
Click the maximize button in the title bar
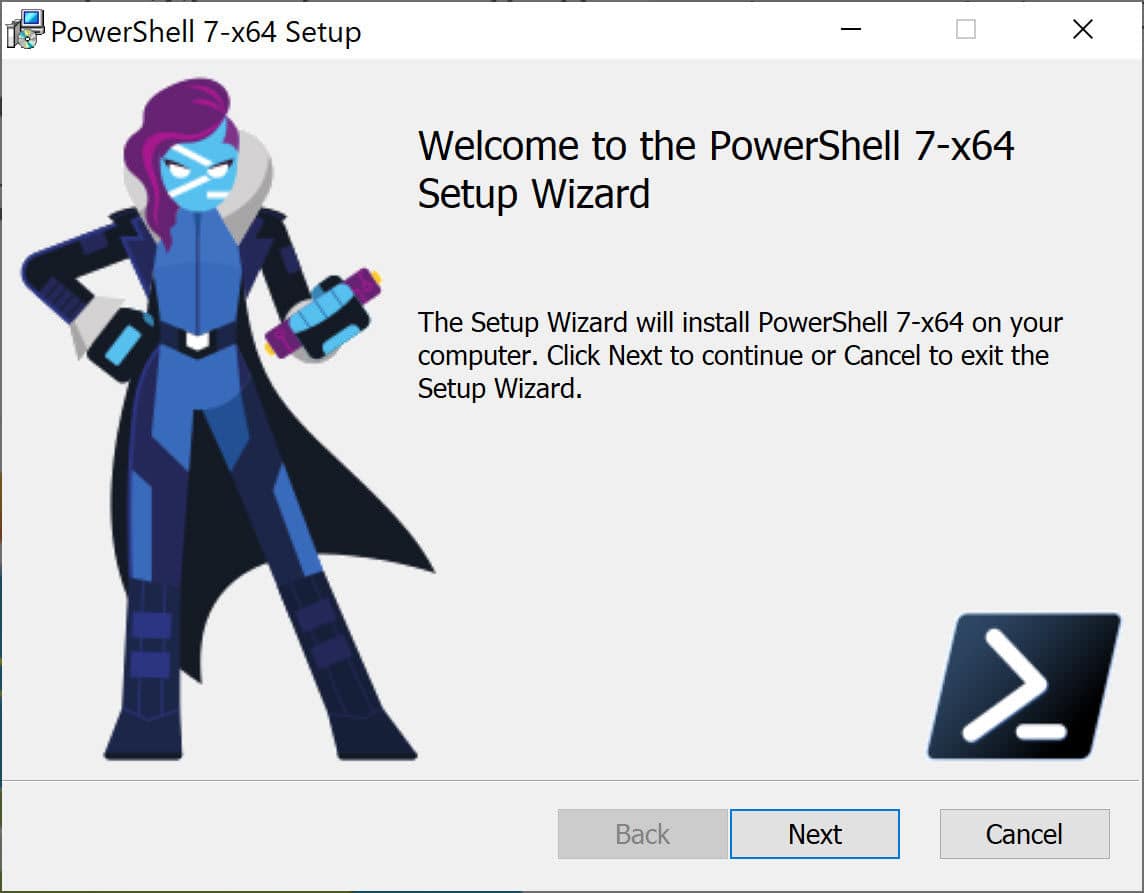966,30
